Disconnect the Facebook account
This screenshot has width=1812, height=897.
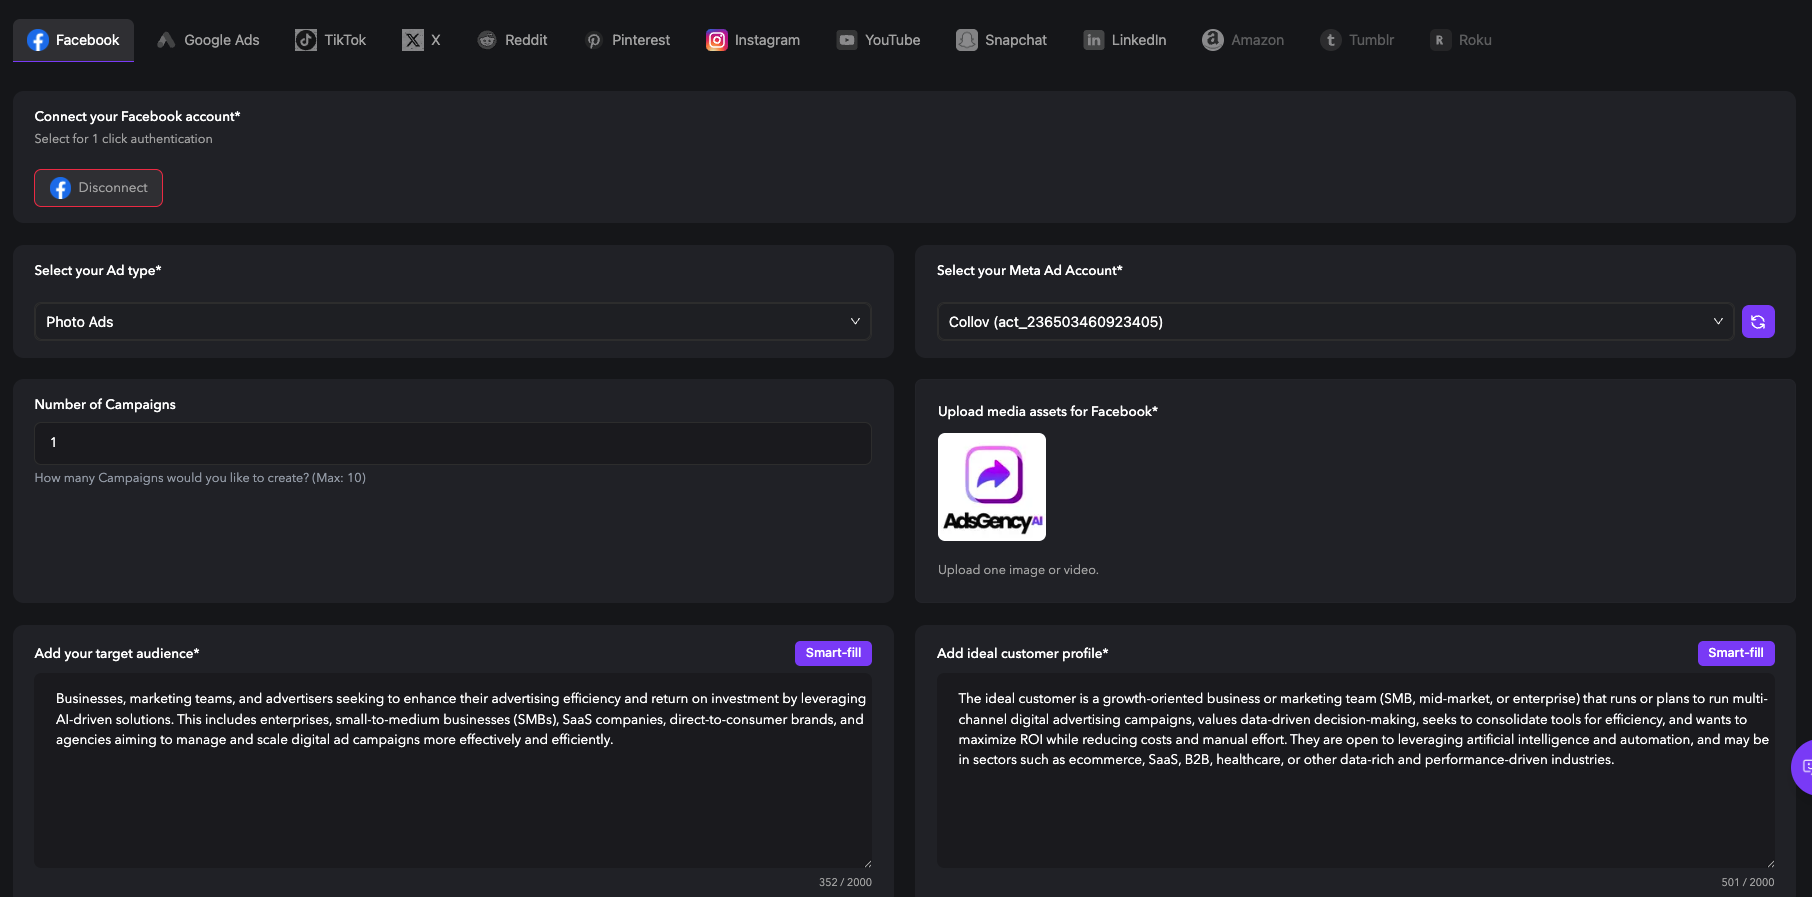pos(98,188)
